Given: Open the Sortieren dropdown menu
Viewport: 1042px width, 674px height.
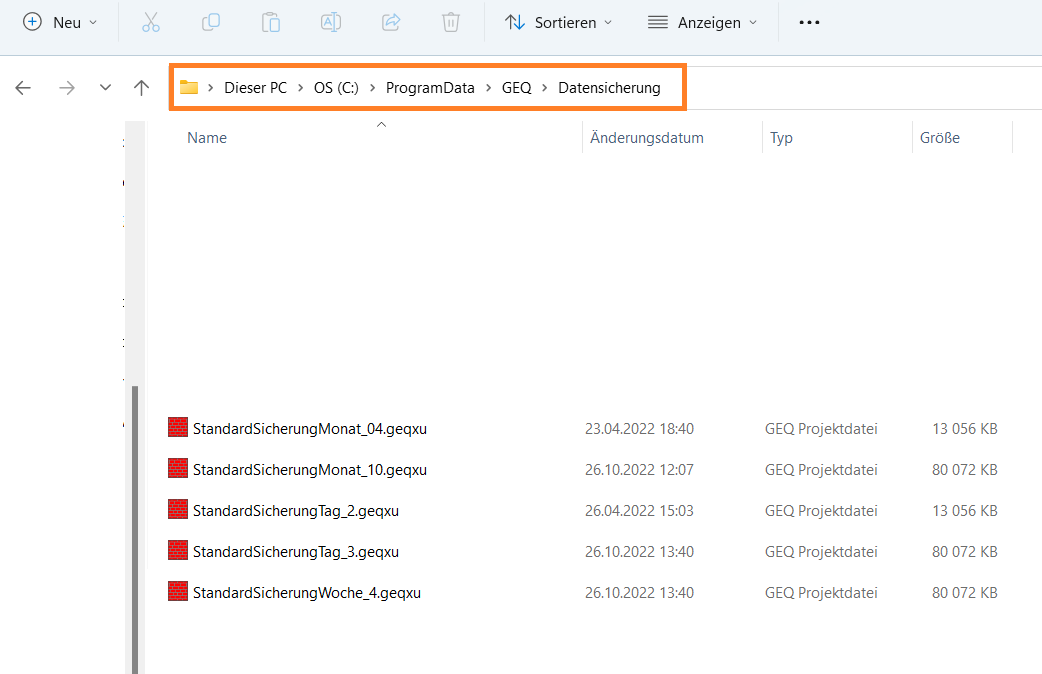Looking at the screenshot, I should (558, 22).
